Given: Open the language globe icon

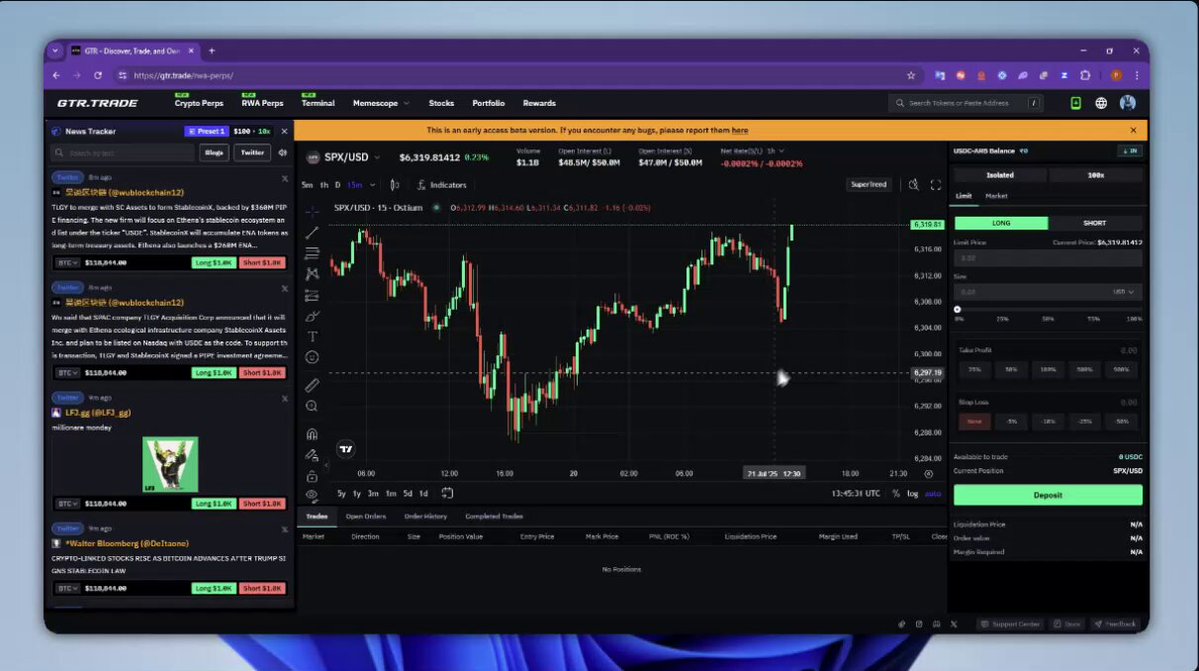Looking at the screenshot, I should point(1101,103).
